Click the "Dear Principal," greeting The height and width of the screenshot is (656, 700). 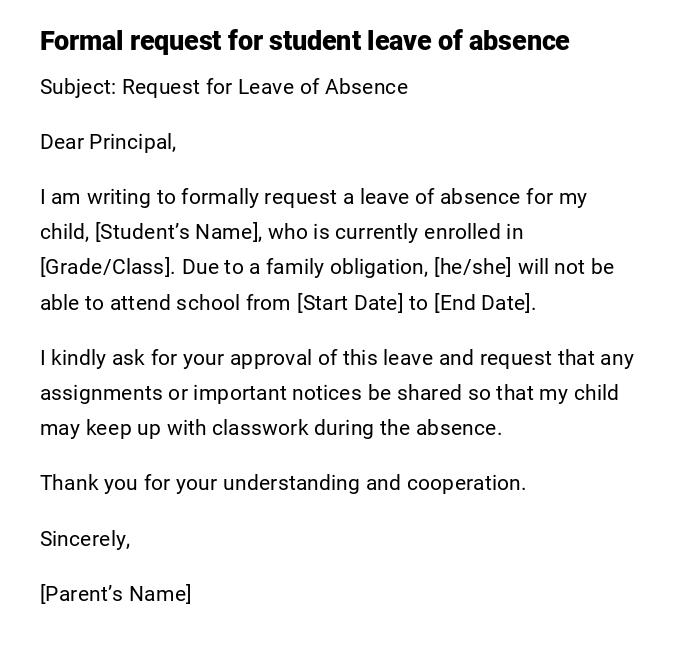108,142
